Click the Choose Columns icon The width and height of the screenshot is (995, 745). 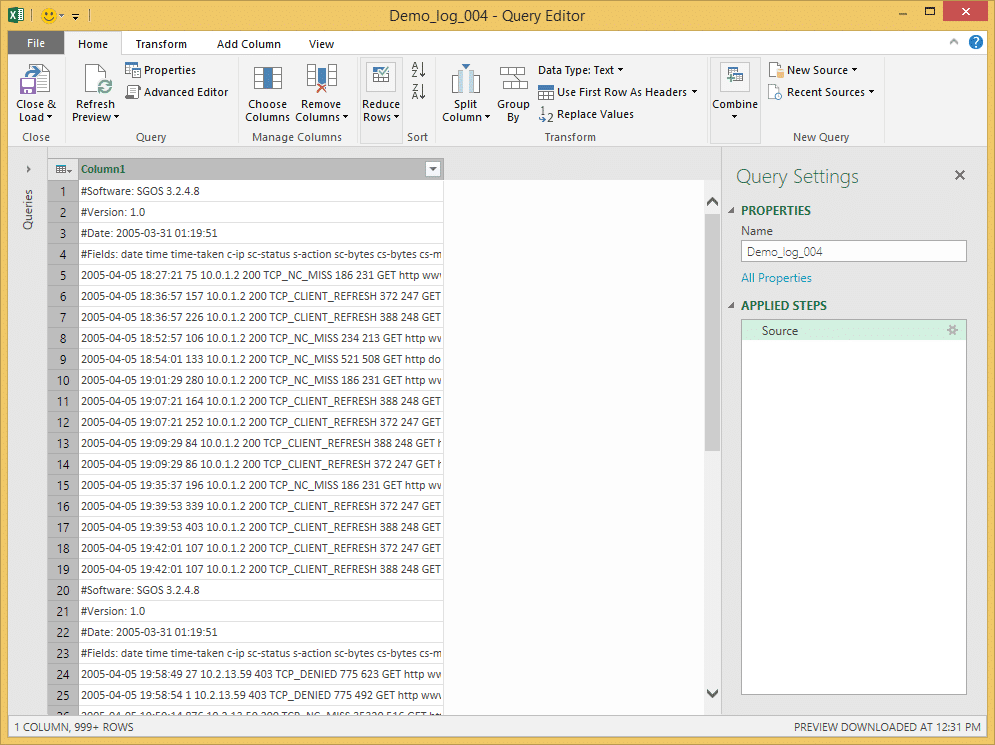coord(267,79)
